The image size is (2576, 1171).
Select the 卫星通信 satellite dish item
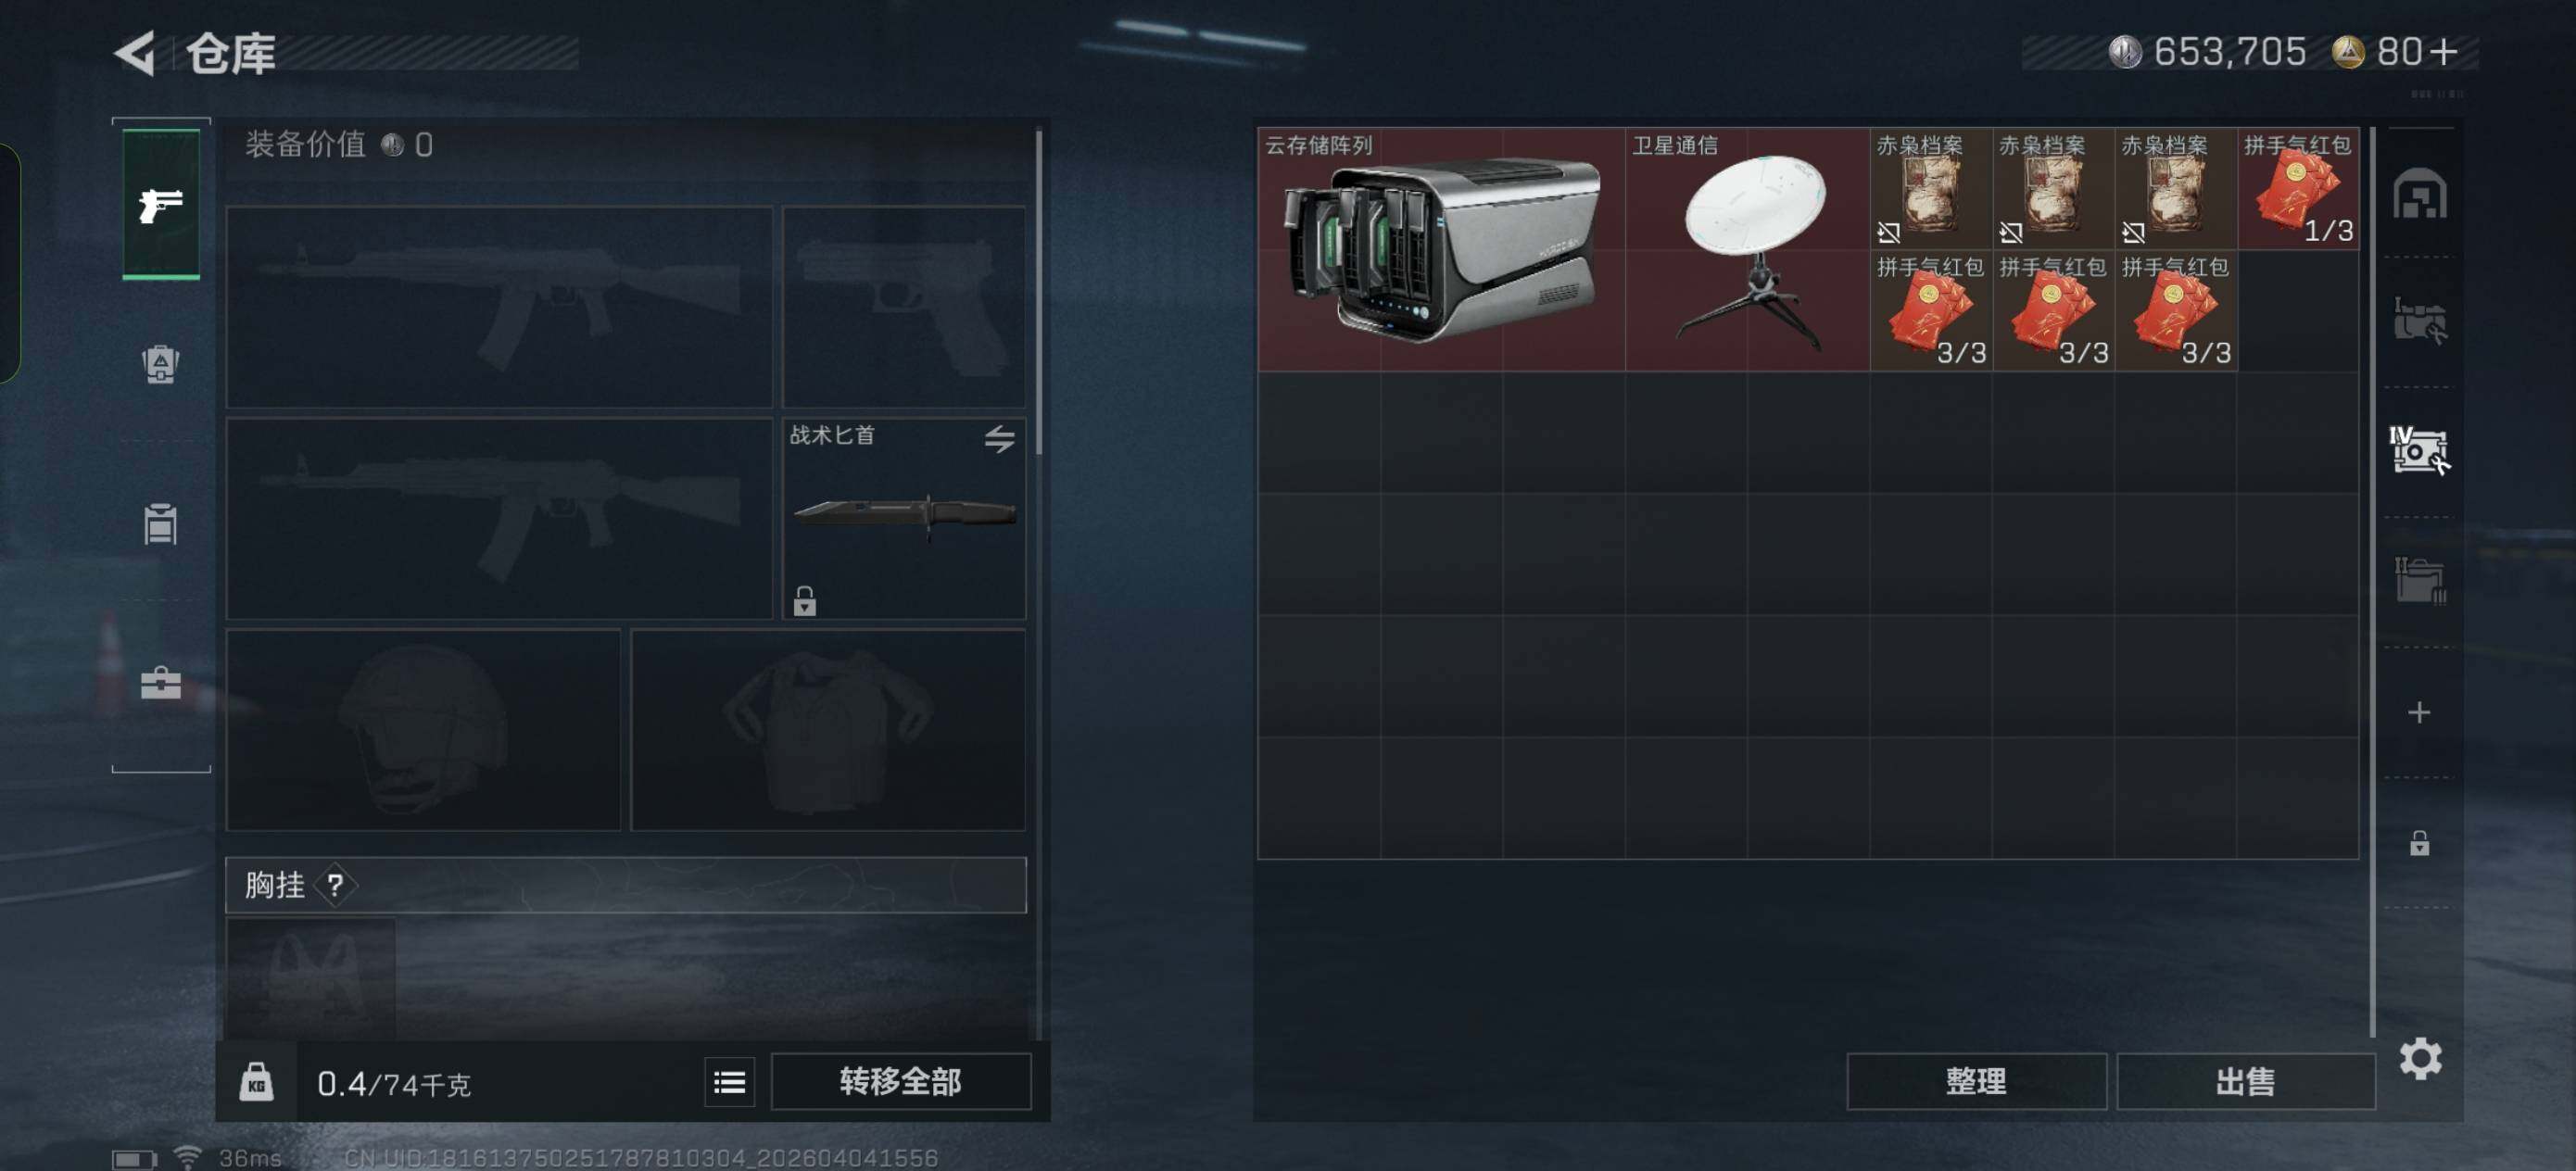click(x=1747, y=249)
